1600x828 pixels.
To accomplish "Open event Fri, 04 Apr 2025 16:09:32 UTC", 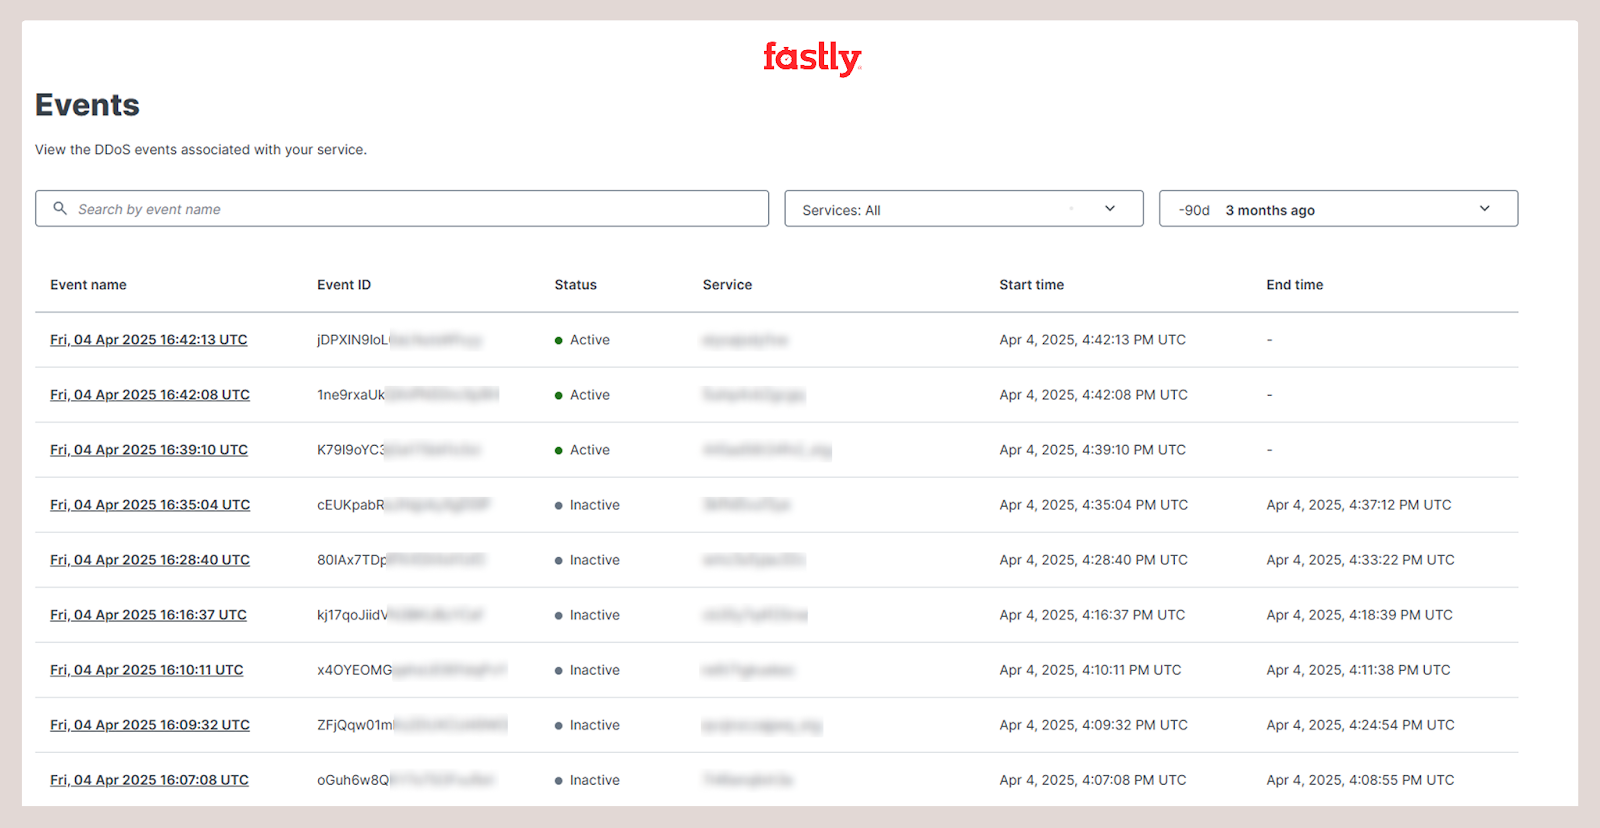I will (149, 725).
